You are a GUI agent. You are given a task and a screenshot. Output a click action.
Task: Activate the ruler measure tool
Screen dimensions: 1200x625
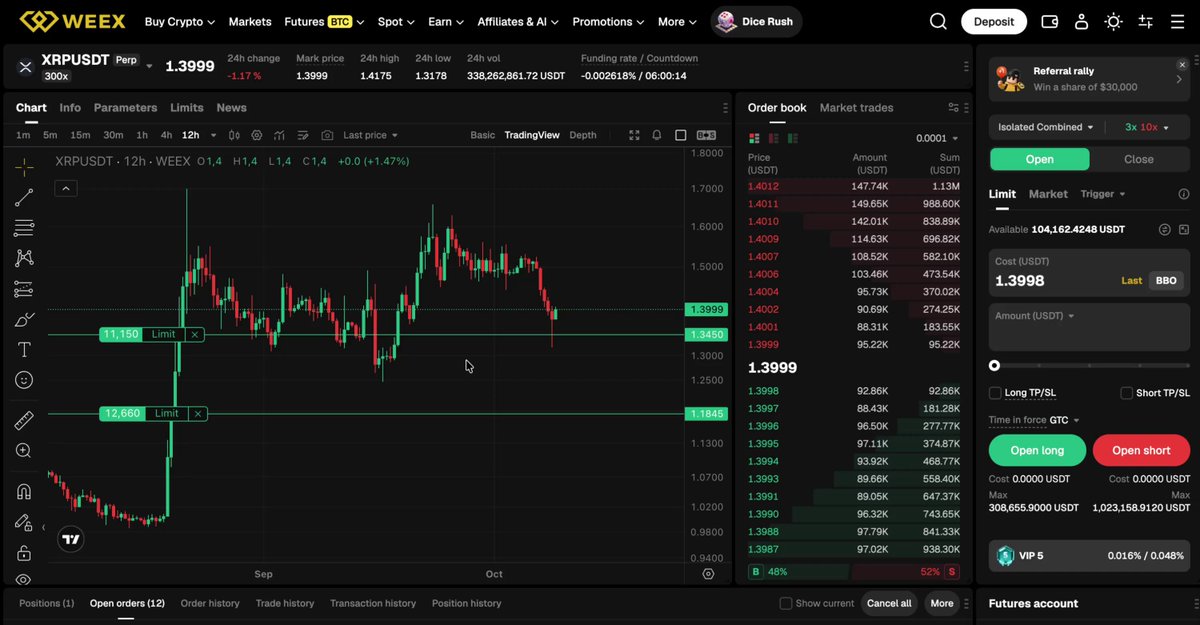click(x=24, y=421)
